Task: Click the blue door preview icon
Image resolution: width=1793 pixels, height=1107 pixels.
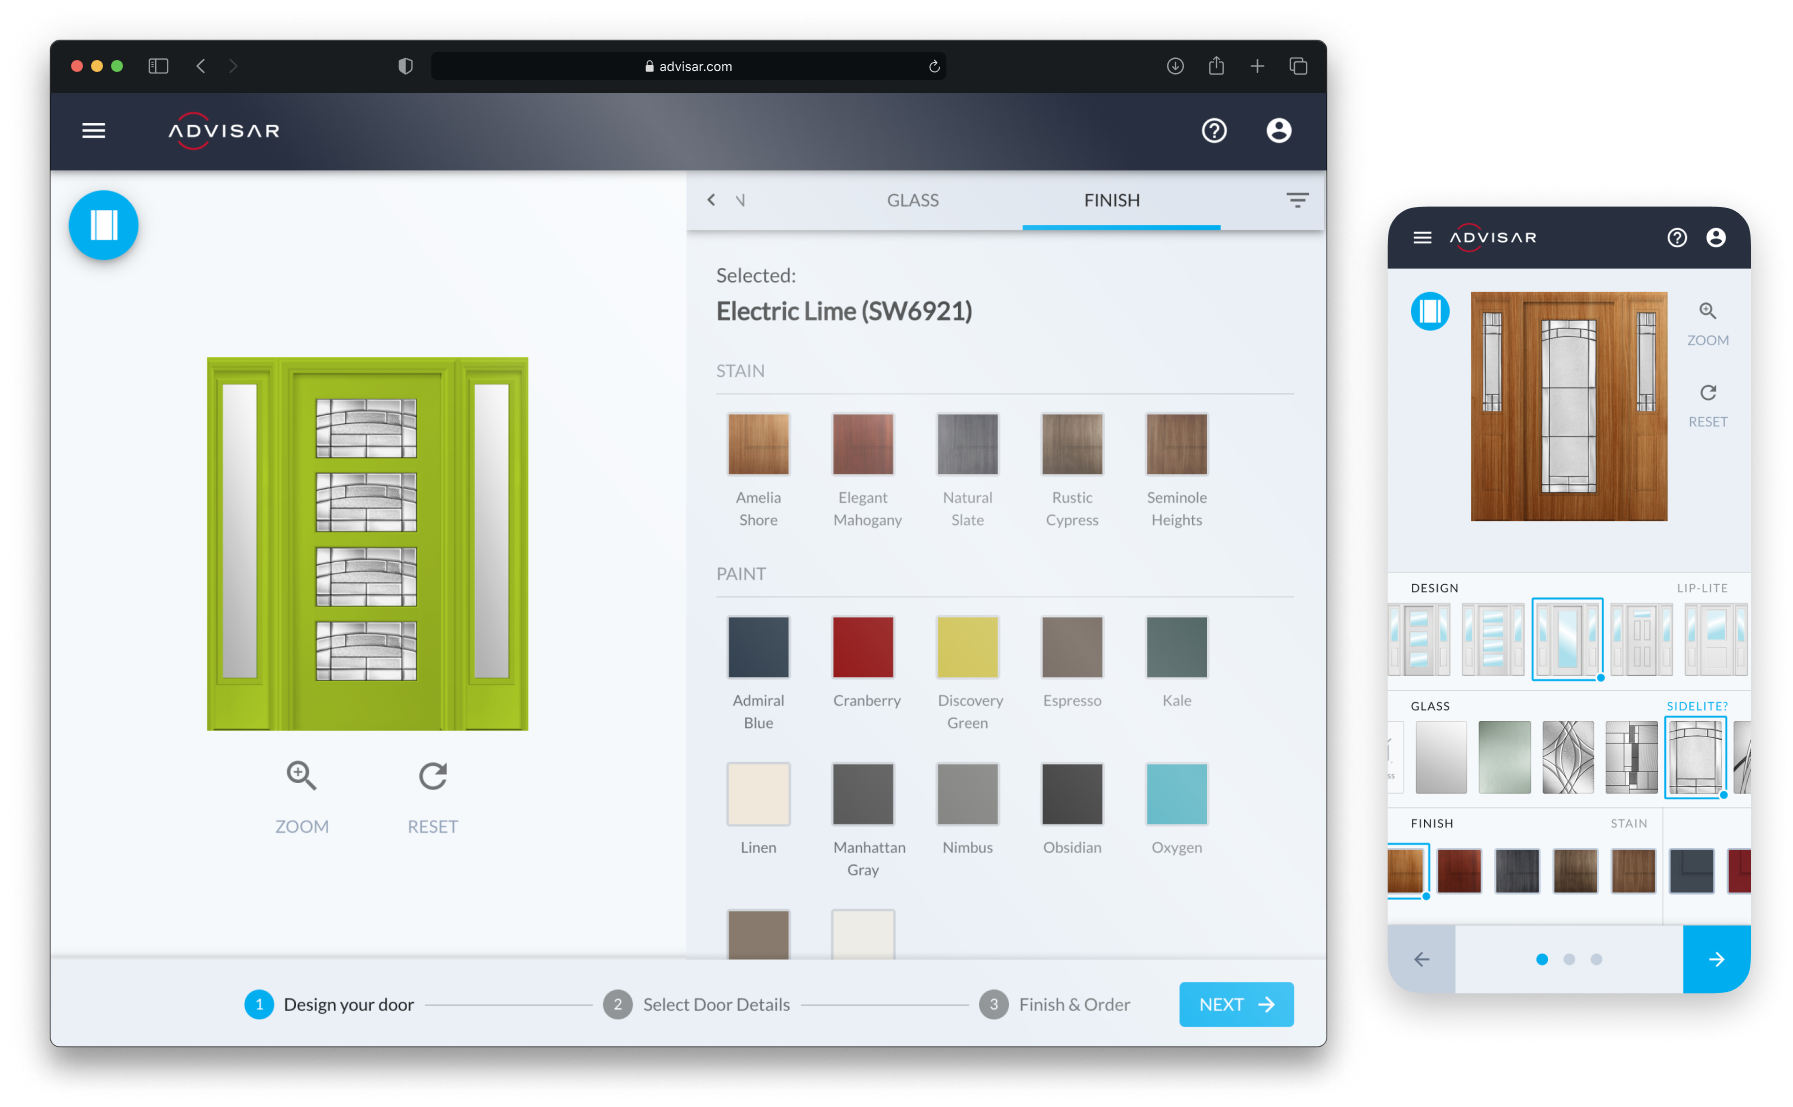Action: click(x=103, y=225)
